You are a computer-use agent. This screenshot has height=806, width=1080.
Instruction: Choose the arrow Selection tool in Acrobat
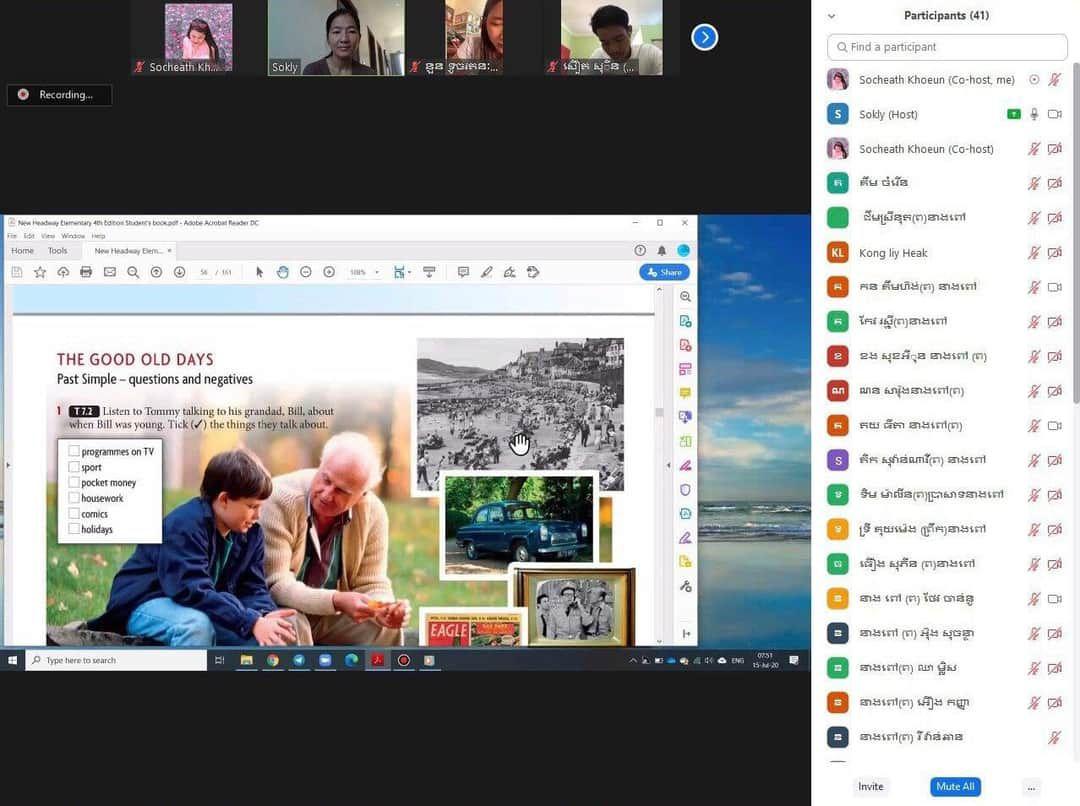pos(259,272)
